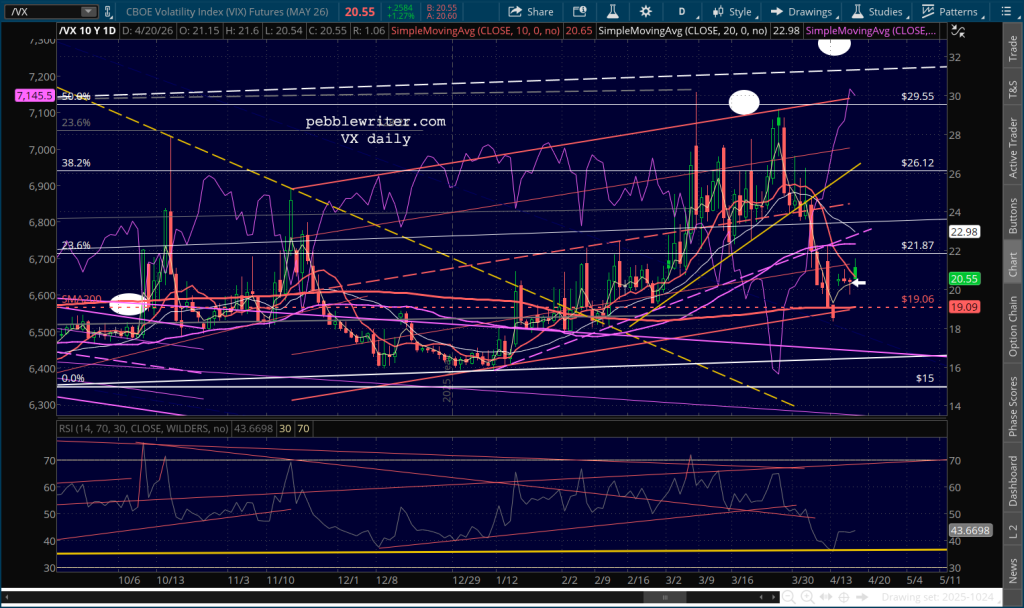1024x608 pixels.
Task: Click the Share button
Action: [x=531, y=12]
